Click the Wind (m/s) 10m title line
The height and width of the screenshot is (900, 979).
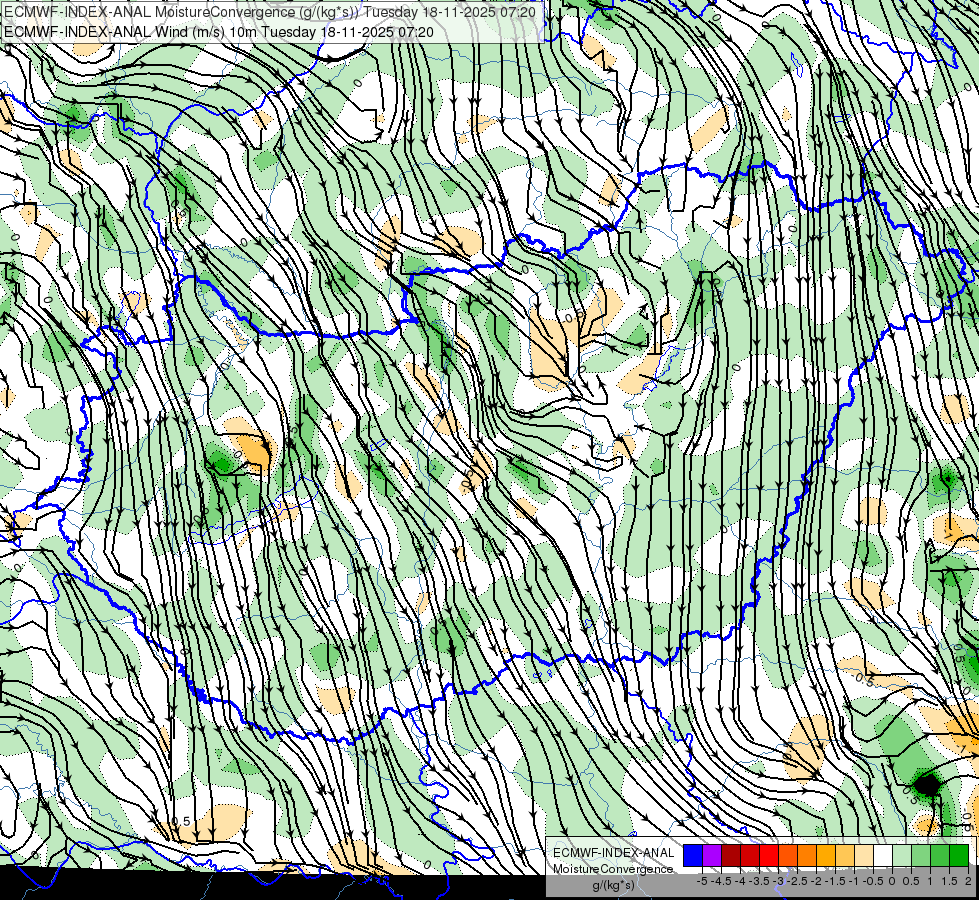(x=219, y=32)
